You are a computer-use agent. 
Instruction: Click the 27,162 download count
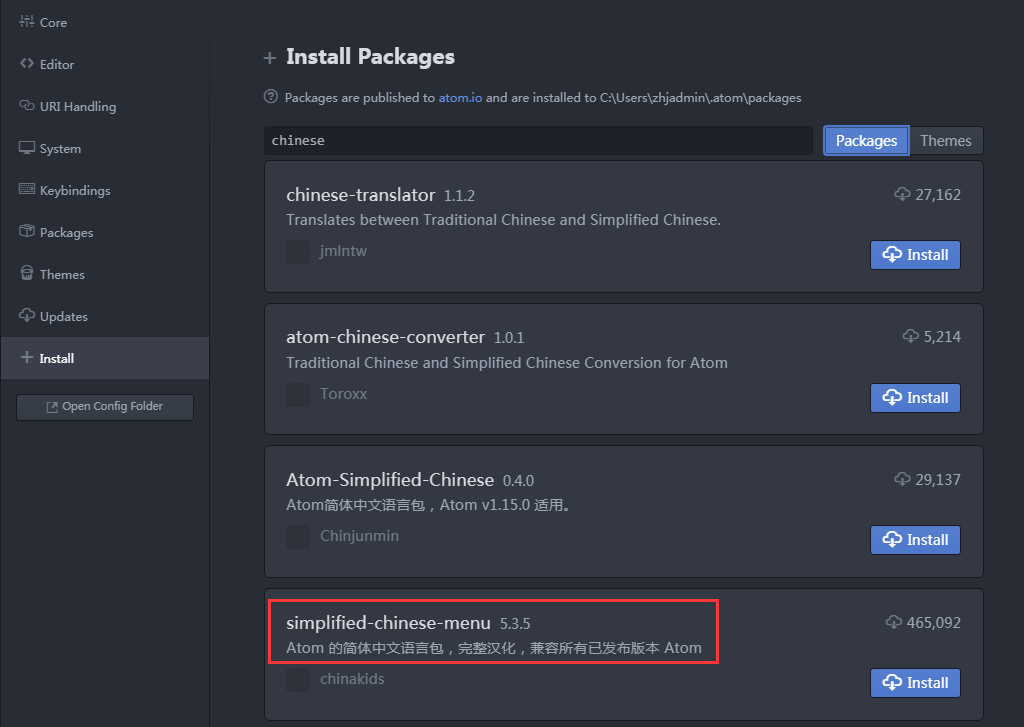tap(938, 195)
